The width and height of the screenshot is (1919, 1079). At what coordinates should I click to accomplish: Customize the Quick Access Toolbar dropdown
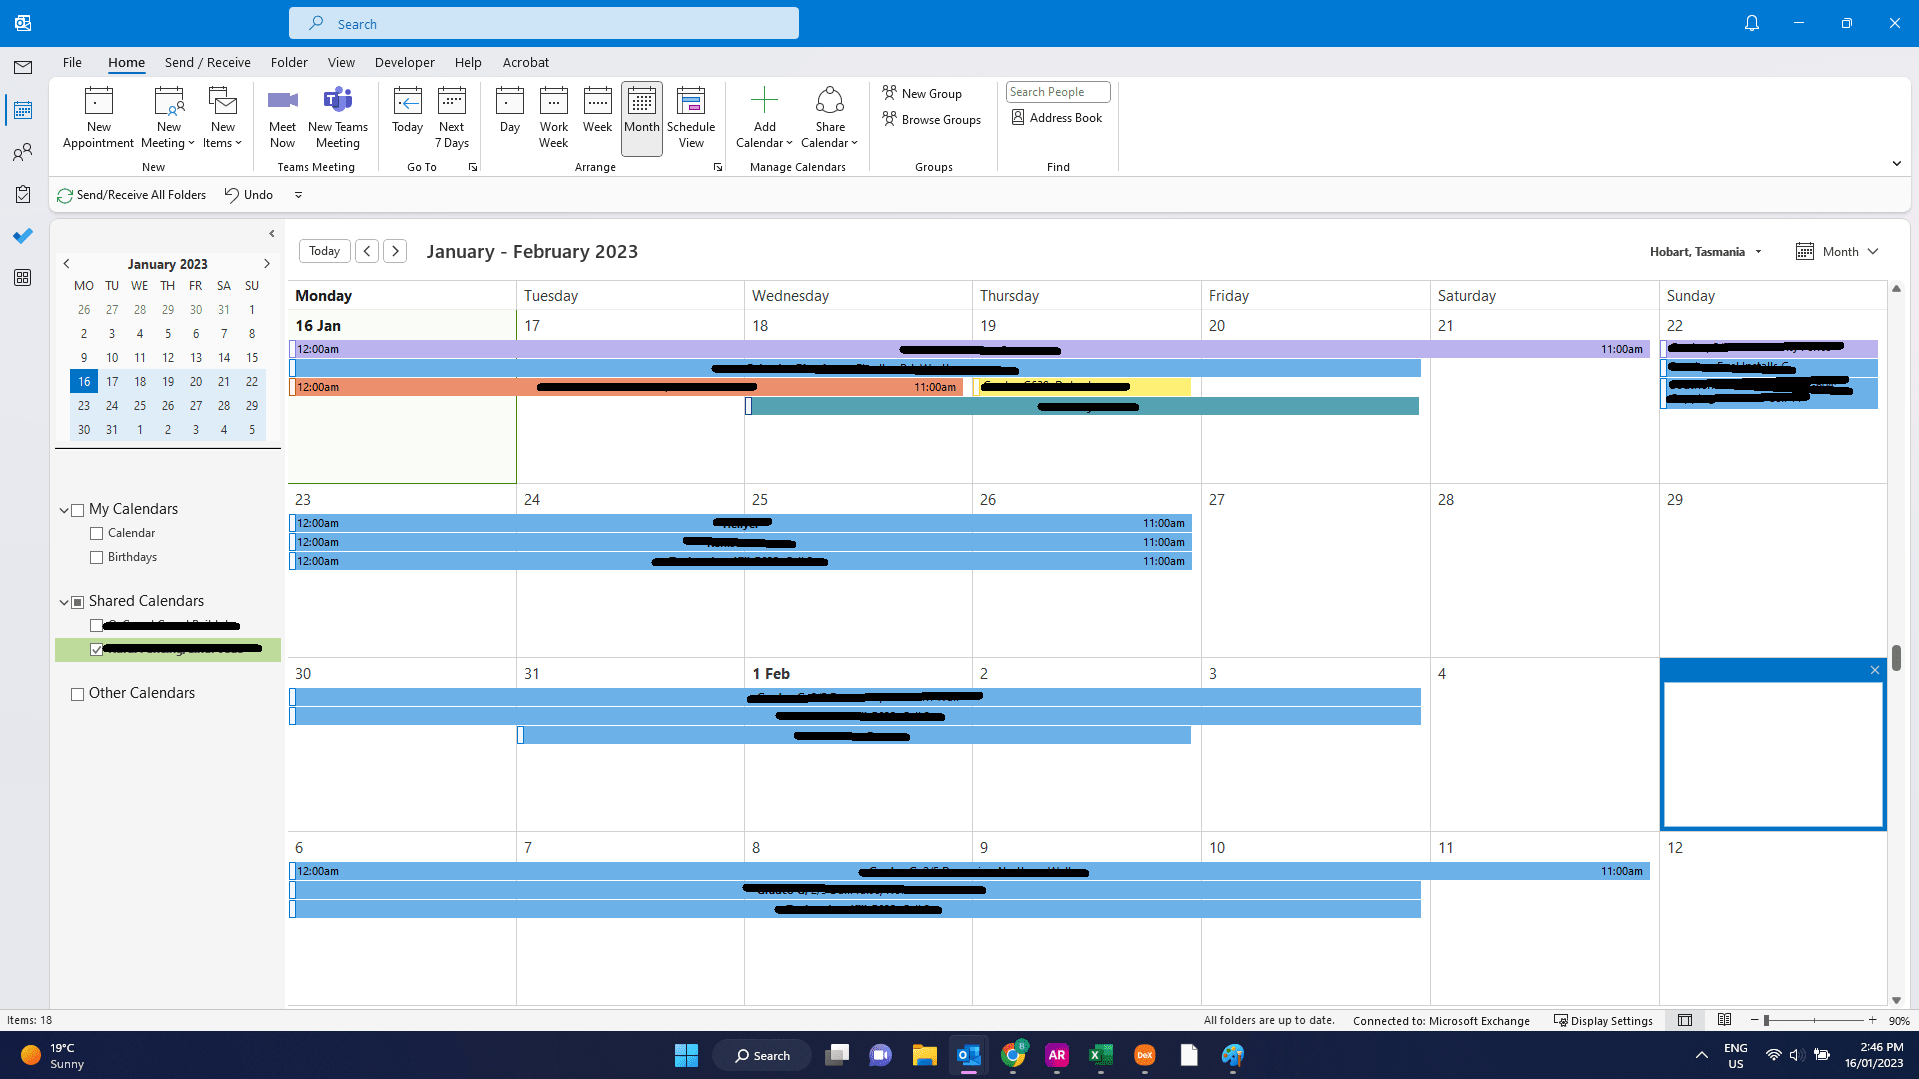pyautogui.click(x=298, y=195)
